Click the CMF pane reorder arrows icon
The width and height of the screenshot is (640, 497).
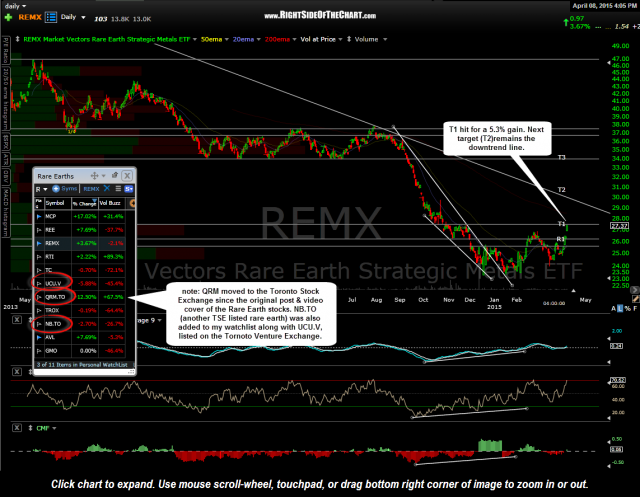click(x=30, y=428)
